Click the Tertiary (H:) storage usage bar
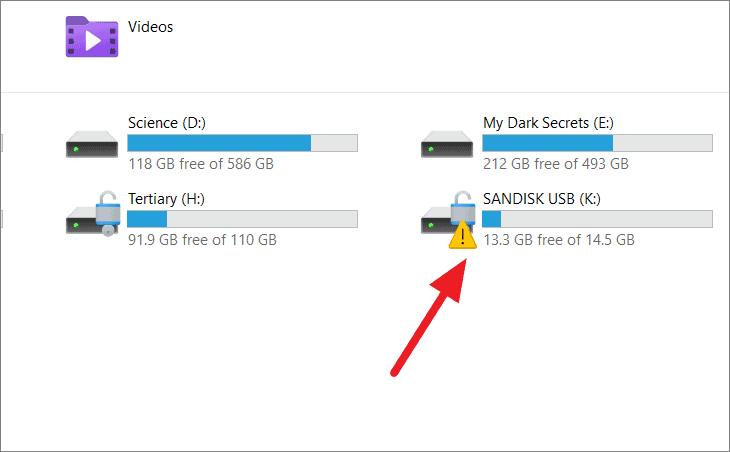This screenshot has height=452, width=730. point(243,219)
